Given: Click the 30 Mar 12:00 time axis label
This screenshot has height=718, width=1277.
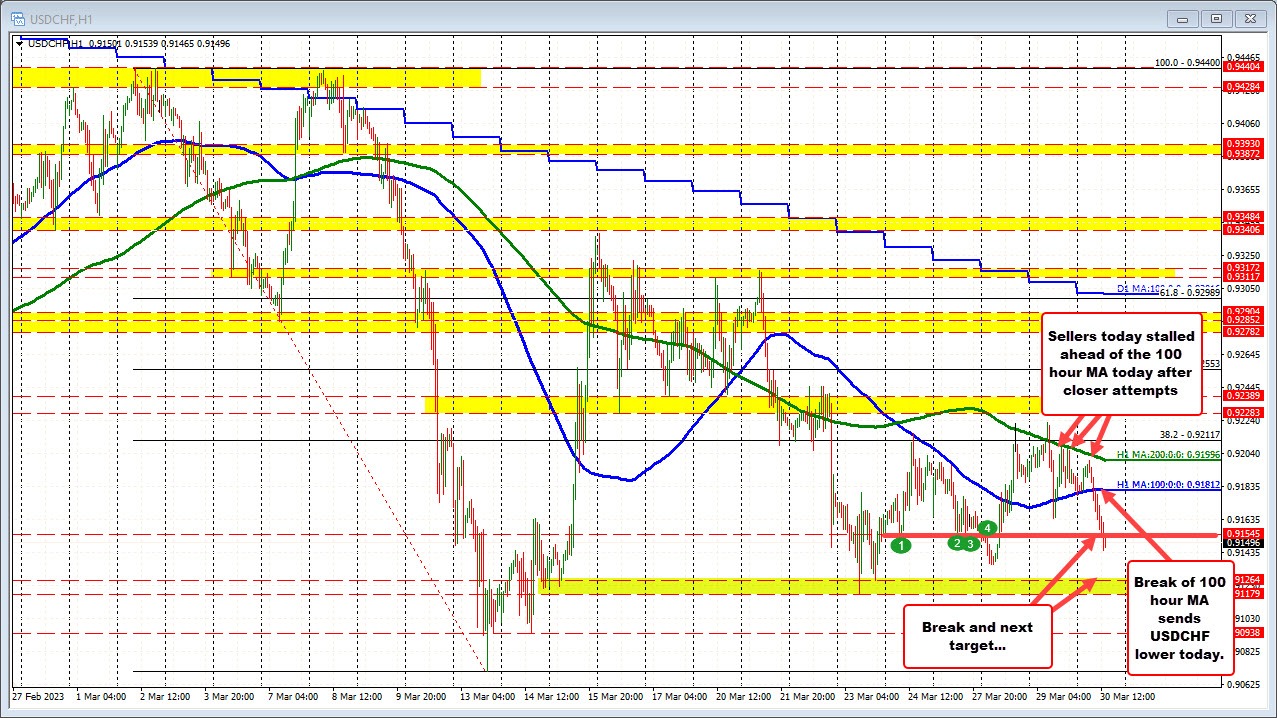Looking at the screenshot, I should tap(1130, 696).
